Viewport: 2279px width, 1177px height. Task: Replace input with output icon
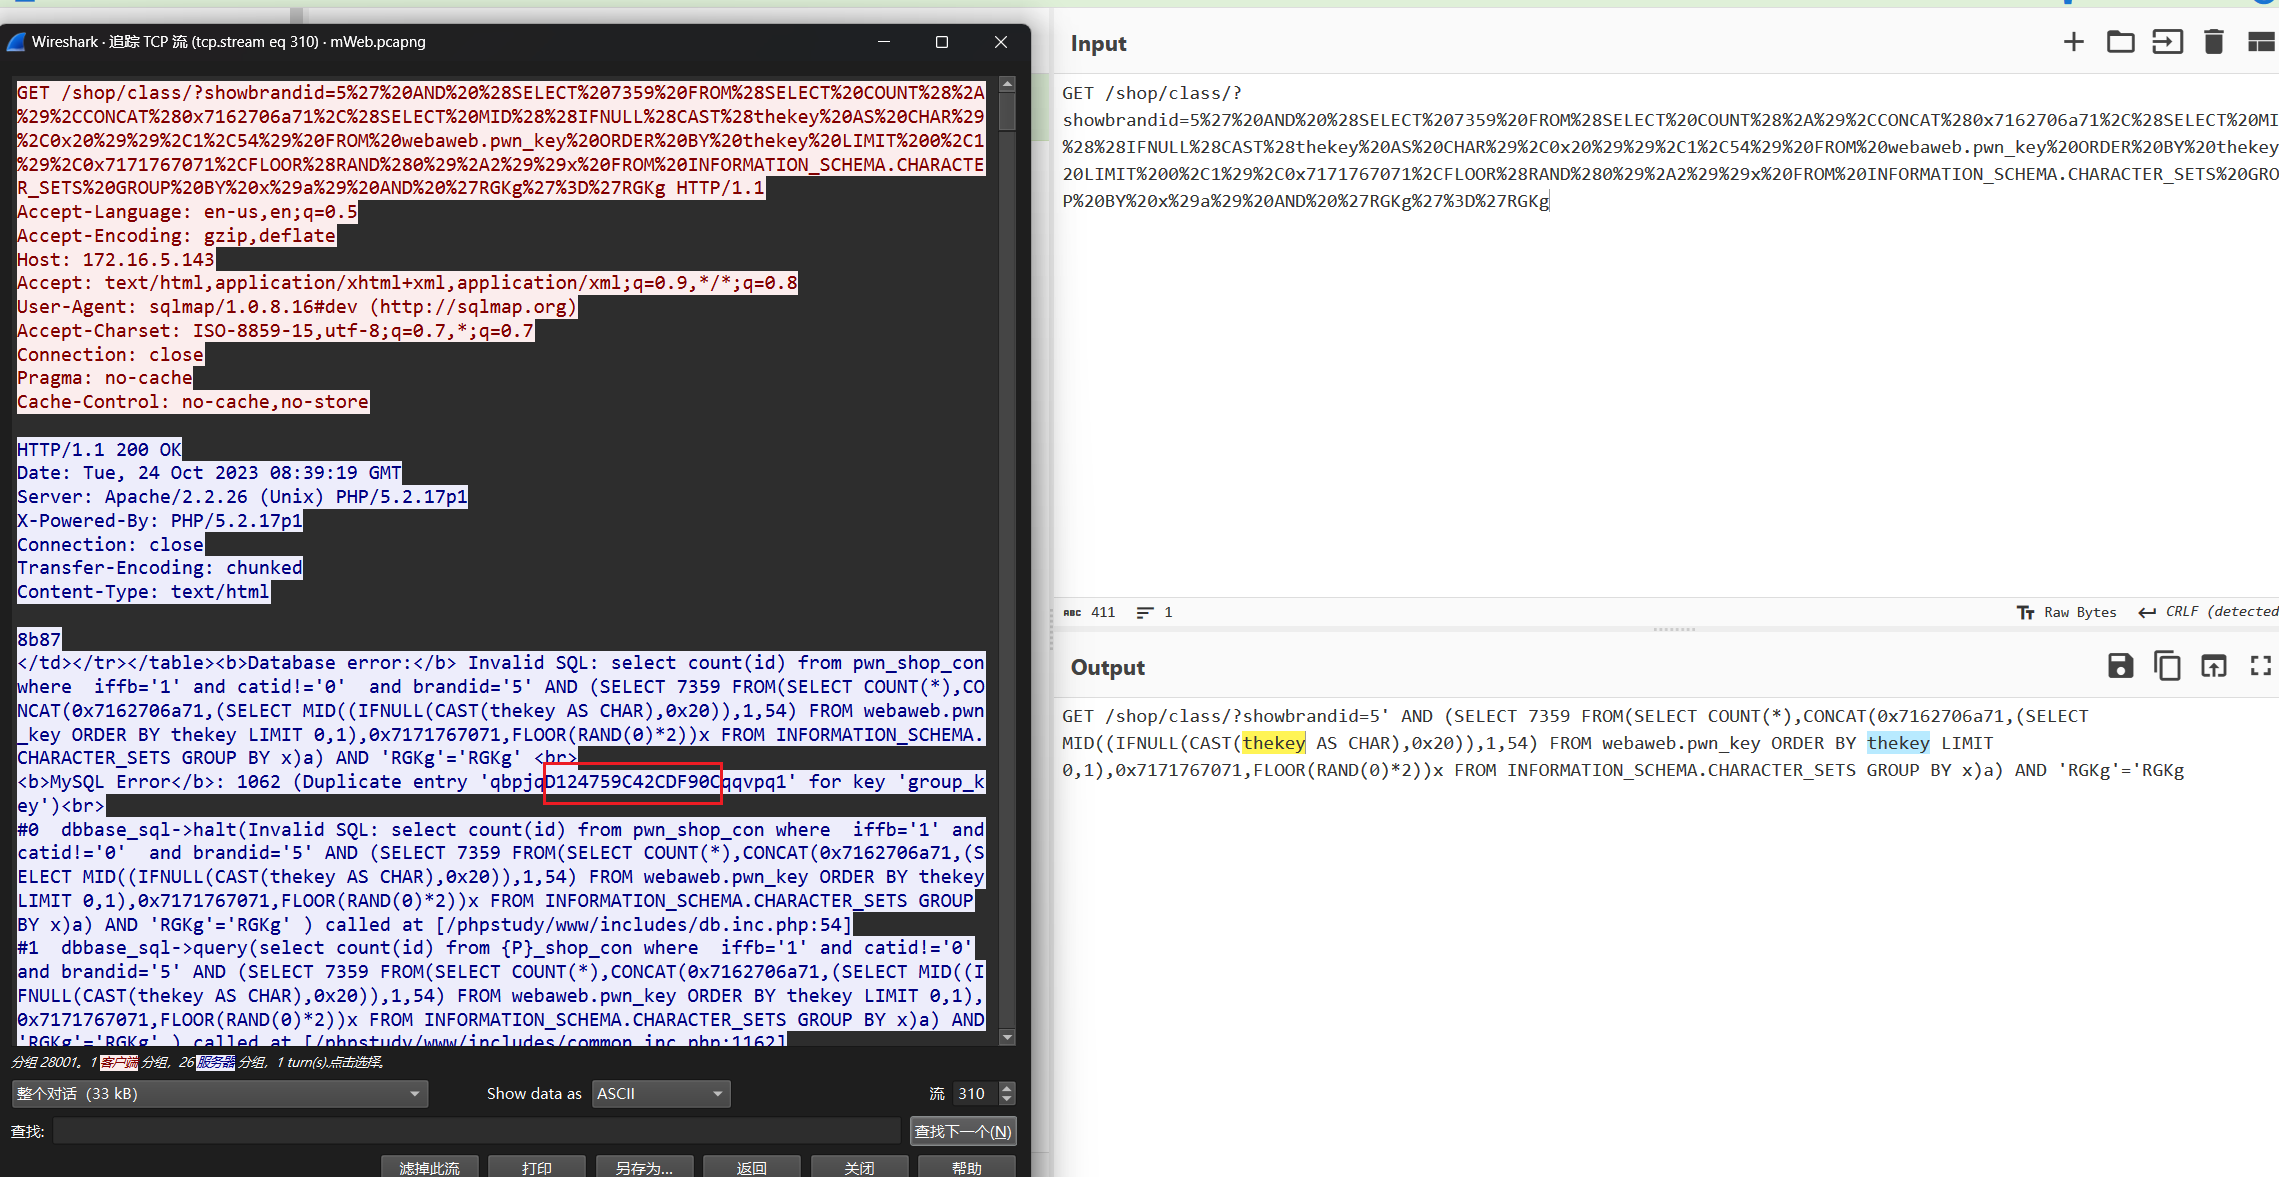click(2213, 666)
